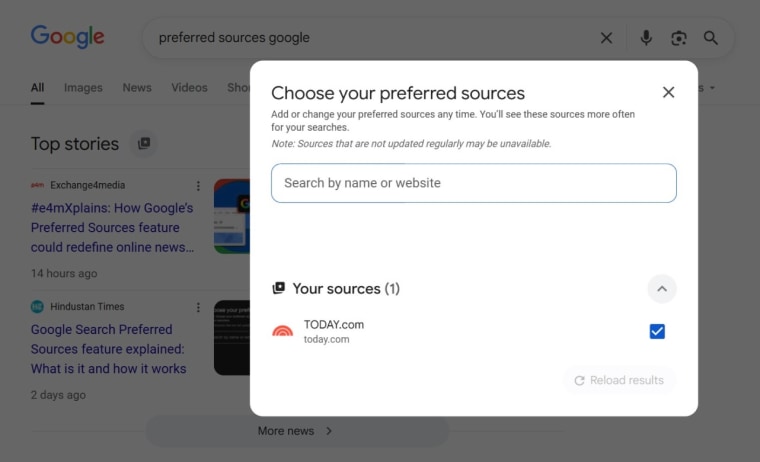Open Exchange4media story options menu
760x462 pixels.
coord(198,186)
